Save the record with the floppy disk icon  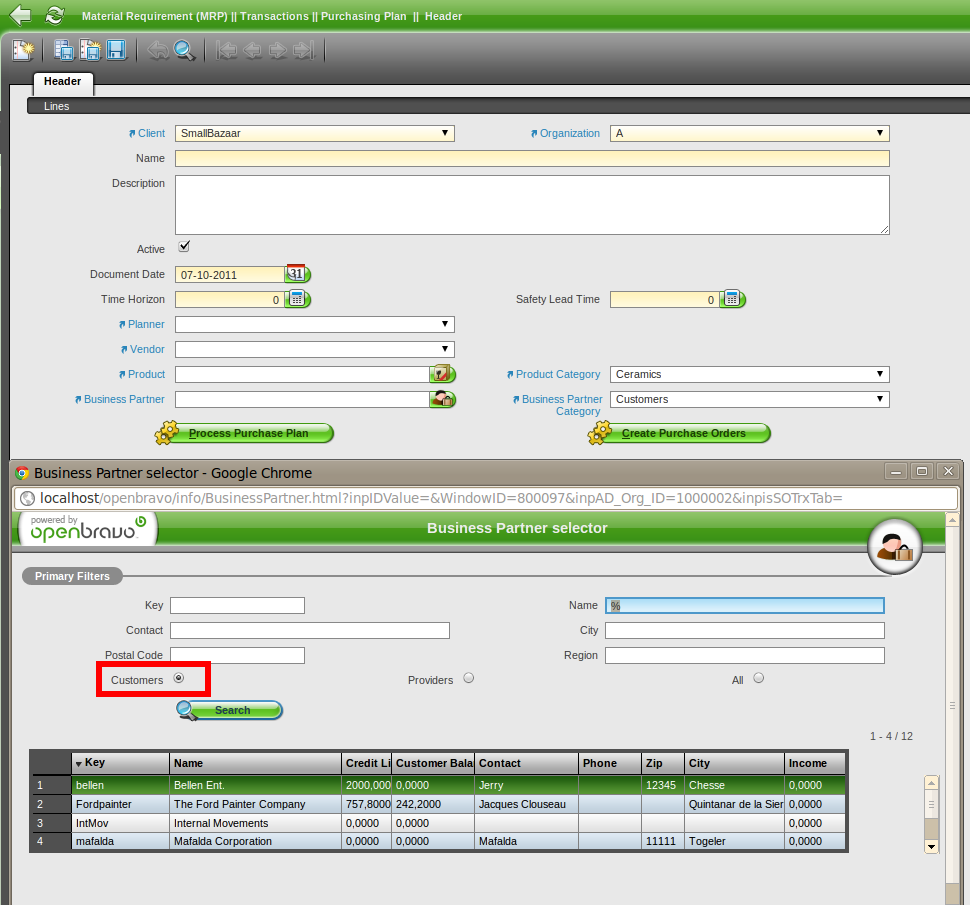[x=116, y=50]
